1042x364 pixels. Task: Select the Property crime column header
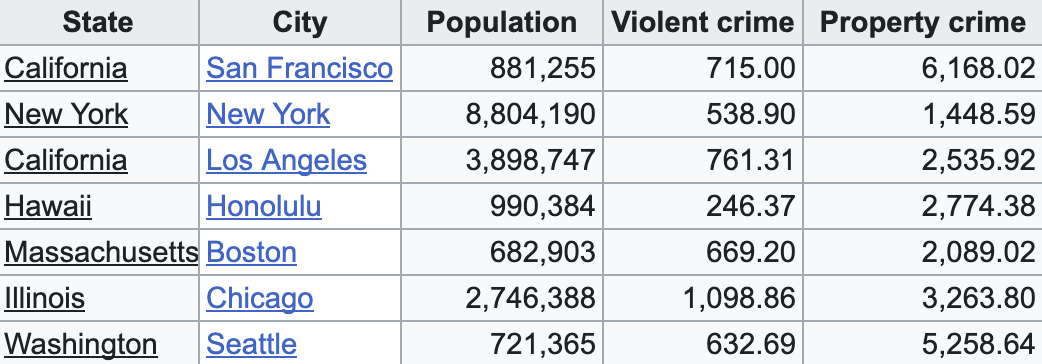pyautogui.click(x=922, y=23)
